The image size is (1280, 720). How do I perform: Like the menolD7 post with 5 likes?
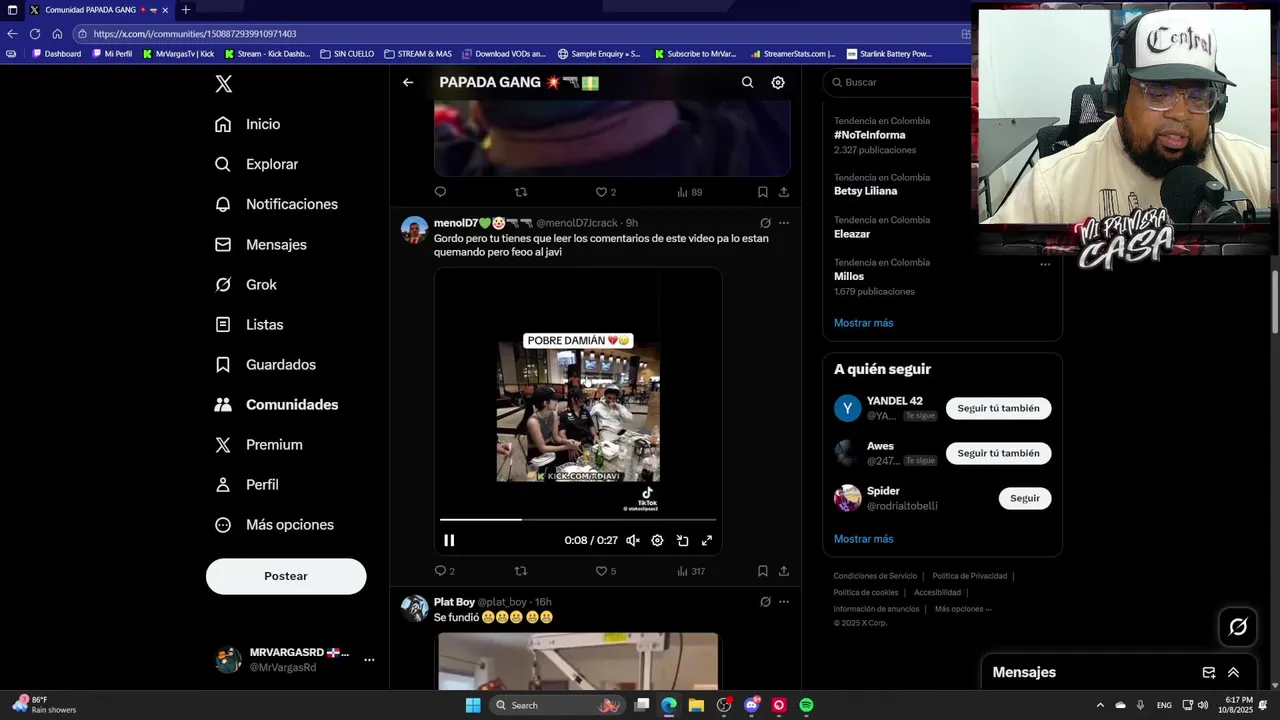click(x=606, y=571)
